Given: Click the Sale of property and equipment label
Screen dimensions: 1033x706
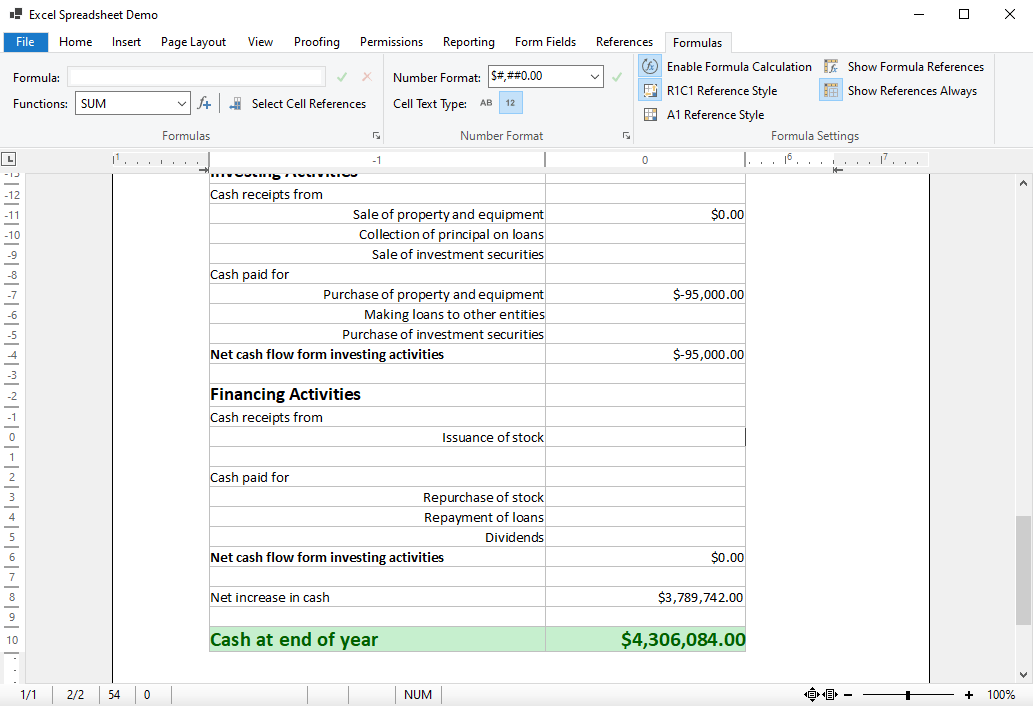Looking at the screenshot, I should (448, 215).
